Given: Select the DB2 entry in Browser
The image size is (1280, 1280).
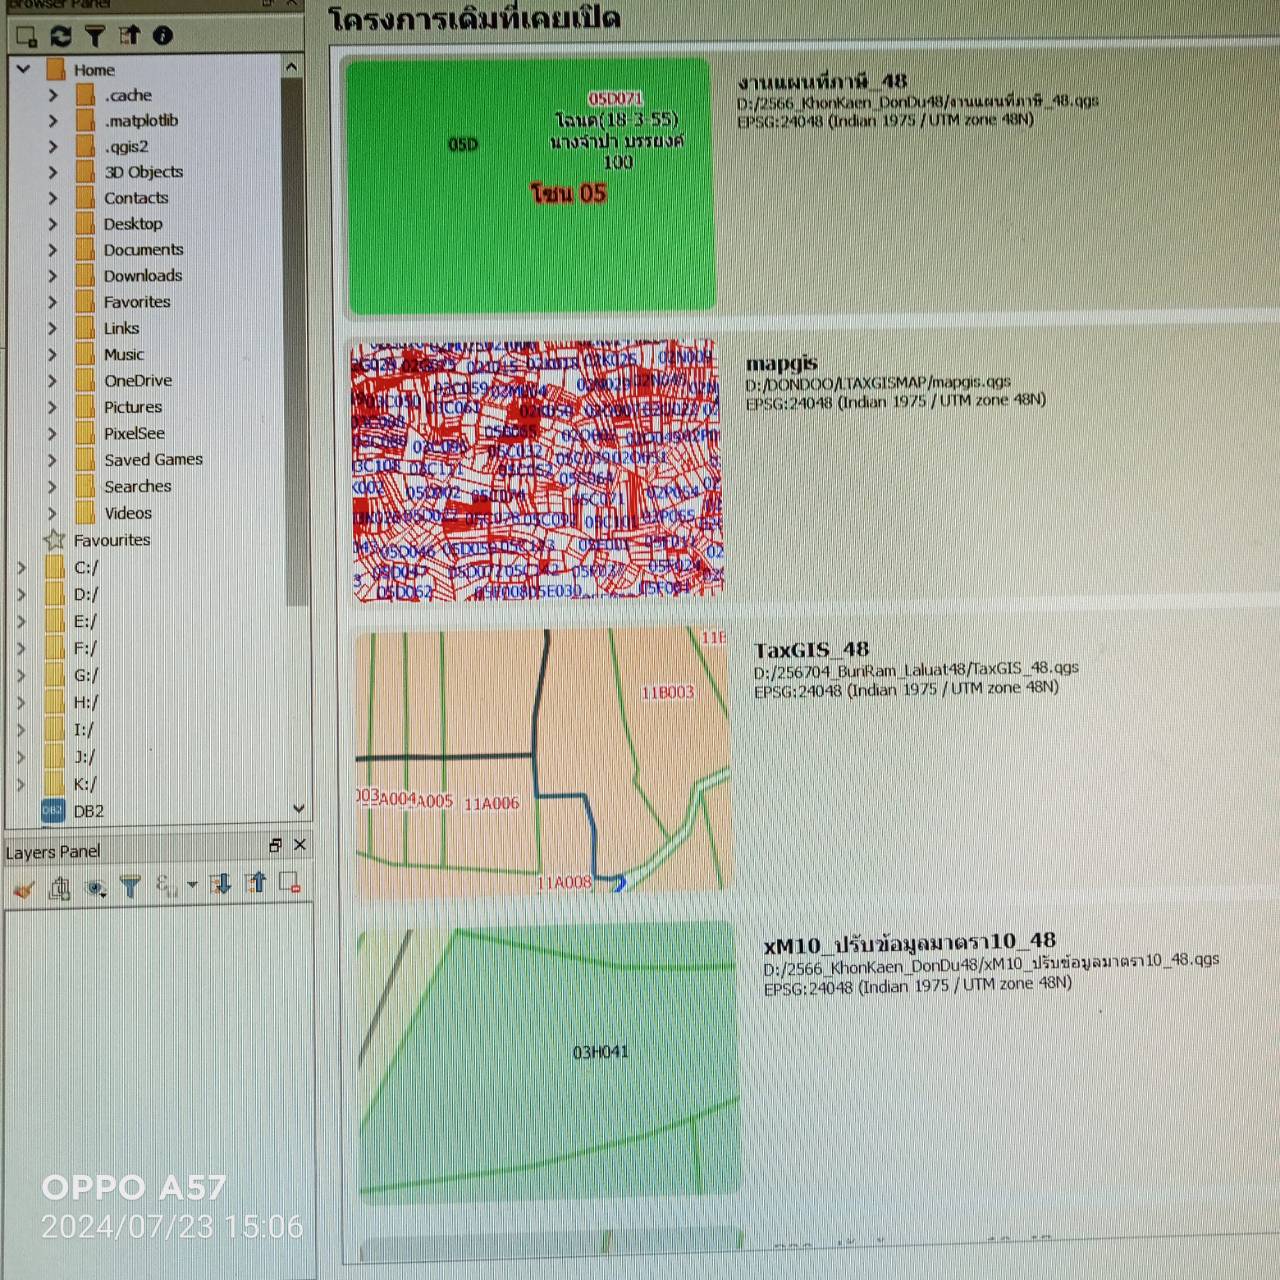Looking at the screenshot, I should pyautogui.click(x=88, y=811).
